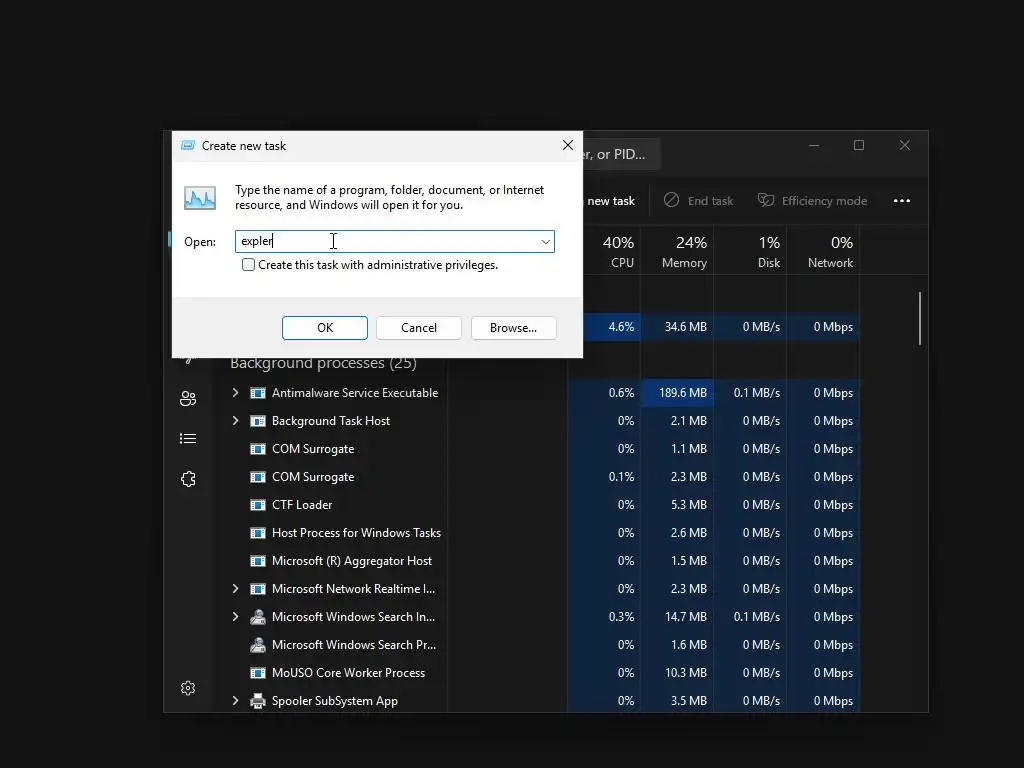Click OK in the Create new task dialog

click(x=325, y=328)
